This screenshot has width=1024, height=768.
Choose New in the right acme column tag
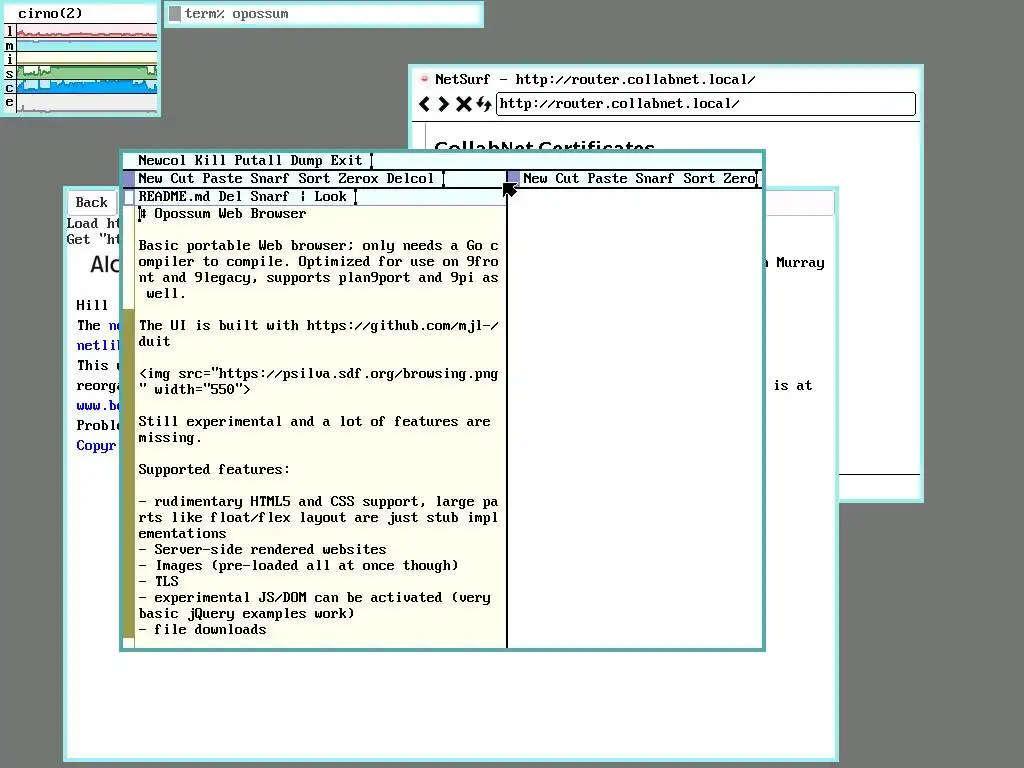point(535,178)
